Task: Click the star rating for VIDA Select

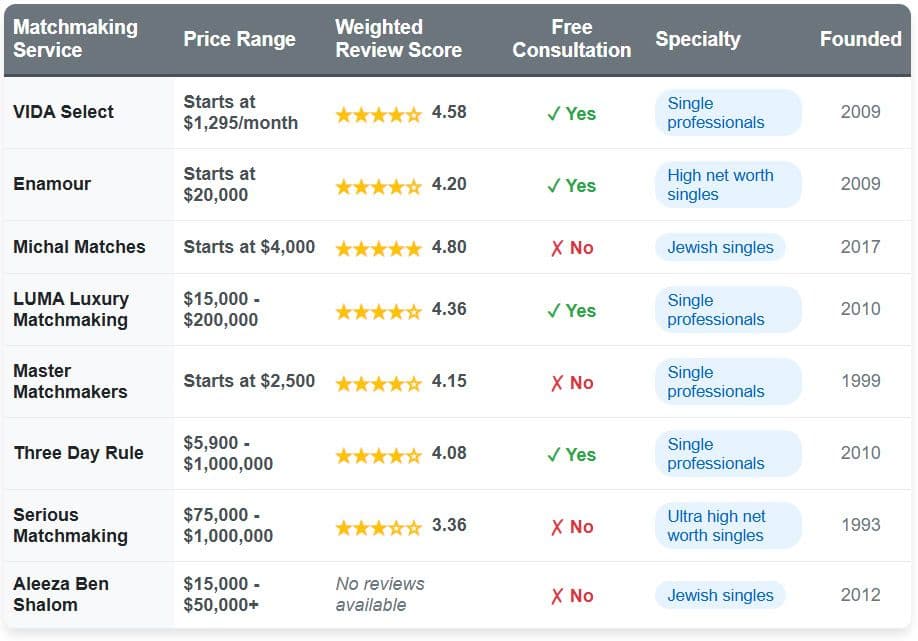Action: [378, 114]
